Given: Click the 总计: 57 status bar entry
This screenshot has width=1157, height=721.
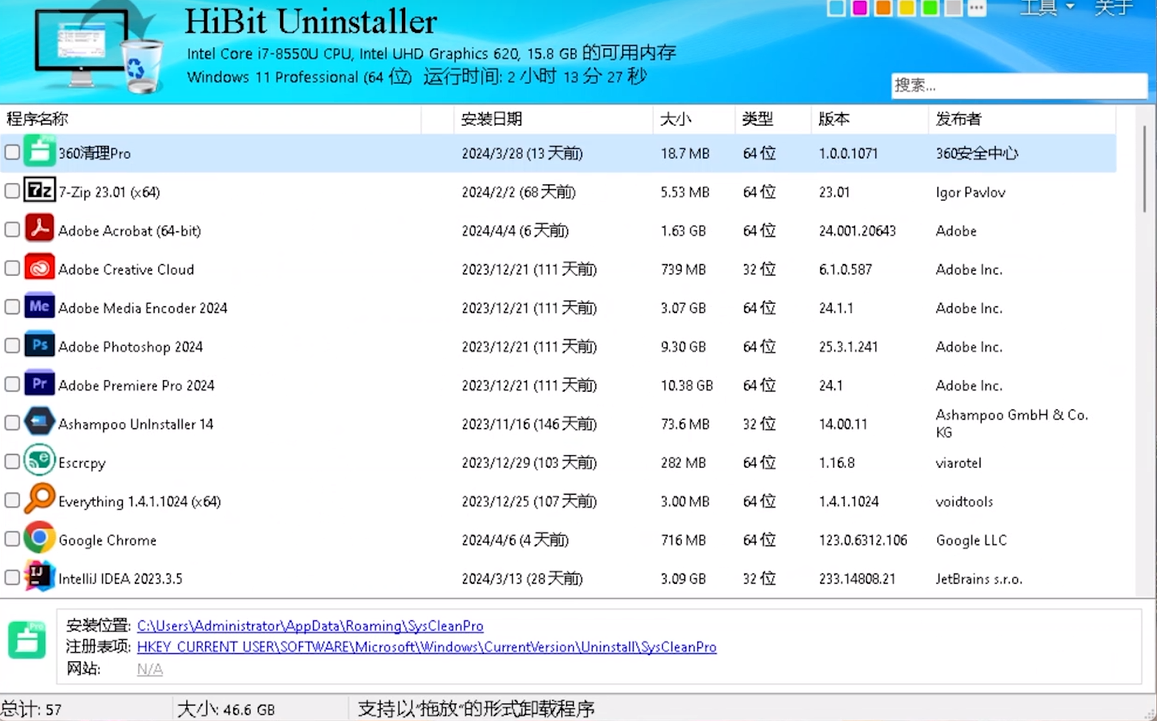Looking at the screenshot, I should click(x=31, y=709).
